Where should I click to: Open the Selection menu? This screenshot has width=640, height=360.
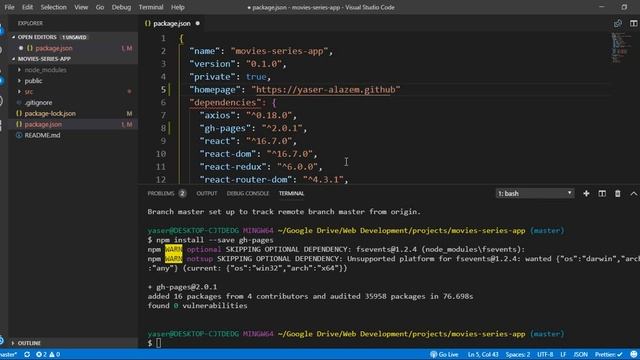pyautogui.click(x=53, y=7)
